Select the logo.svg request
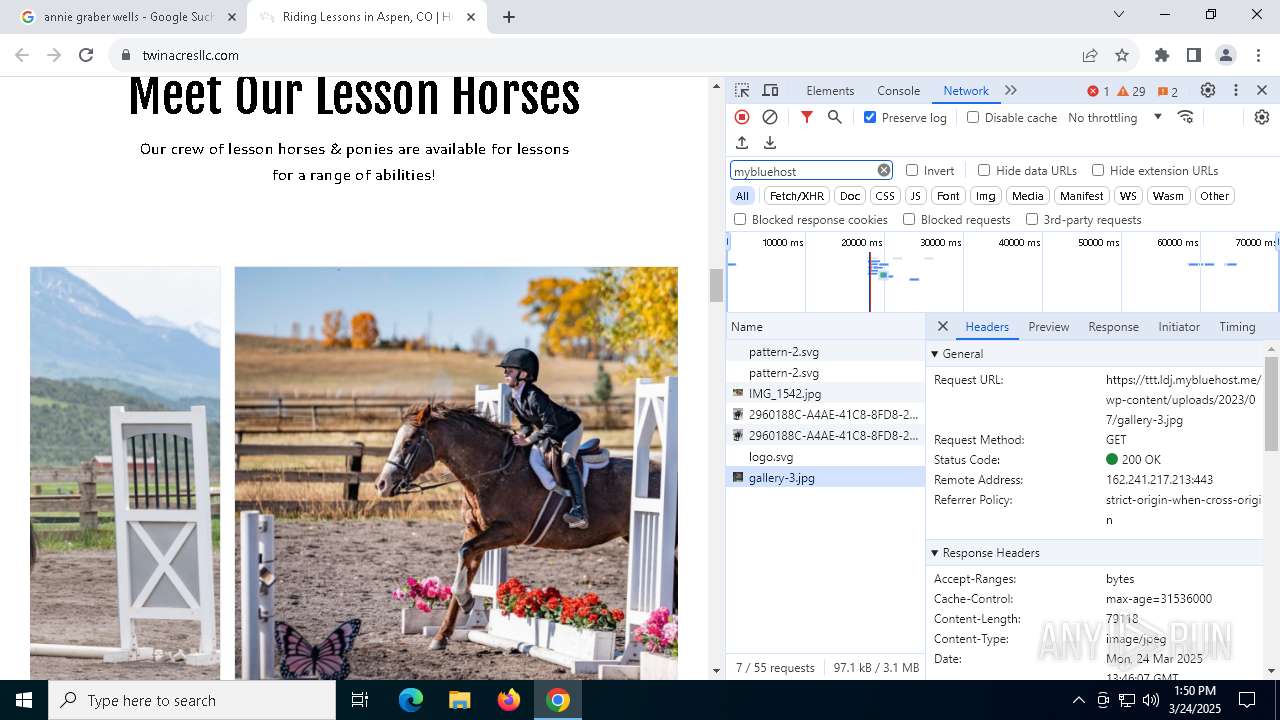1280x720 pixels. tap(826, 457)
